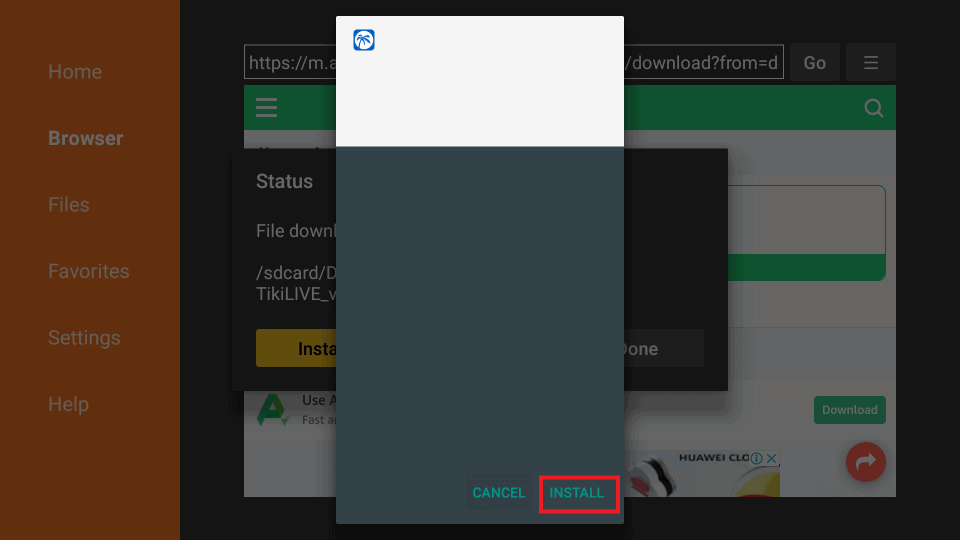The width and height of the screenshot is (960, 540).
Task: Click the TikiLIVE palm tree app icon
Action: [364, 40]
